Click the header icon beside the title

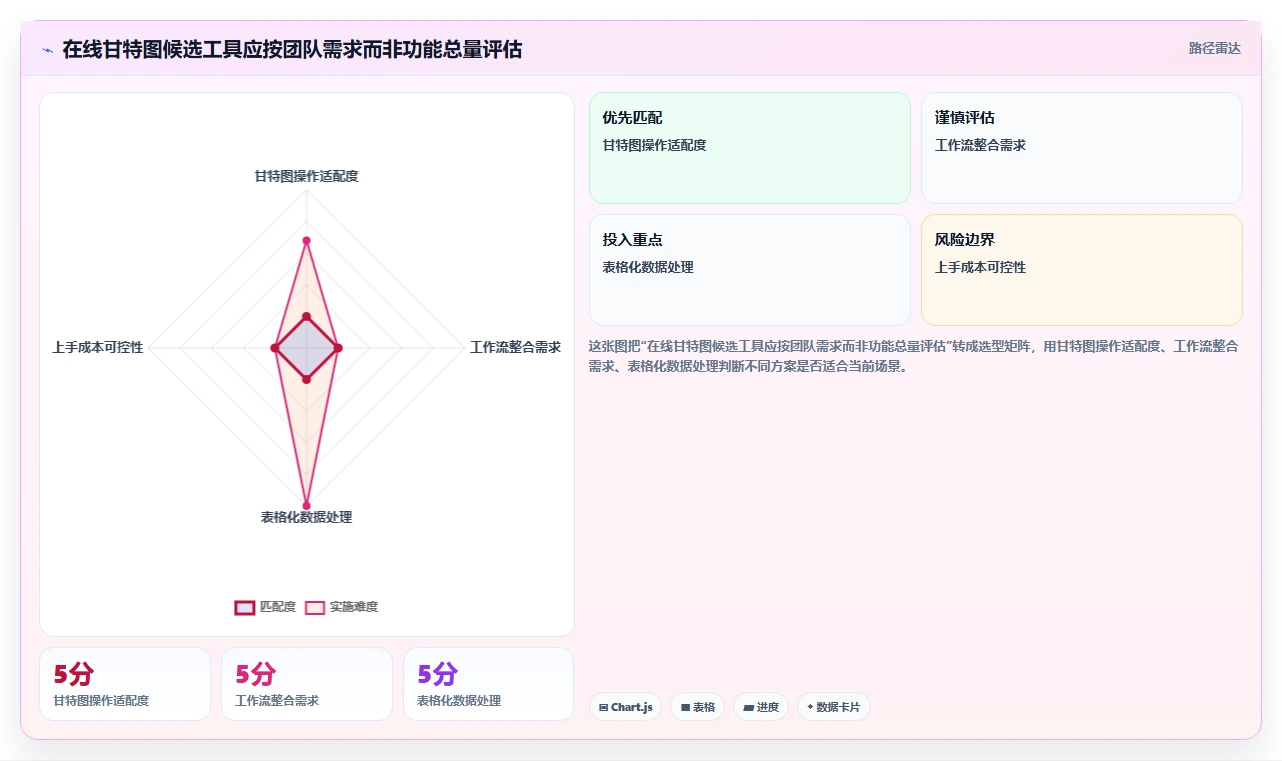[x=48, y=50]
